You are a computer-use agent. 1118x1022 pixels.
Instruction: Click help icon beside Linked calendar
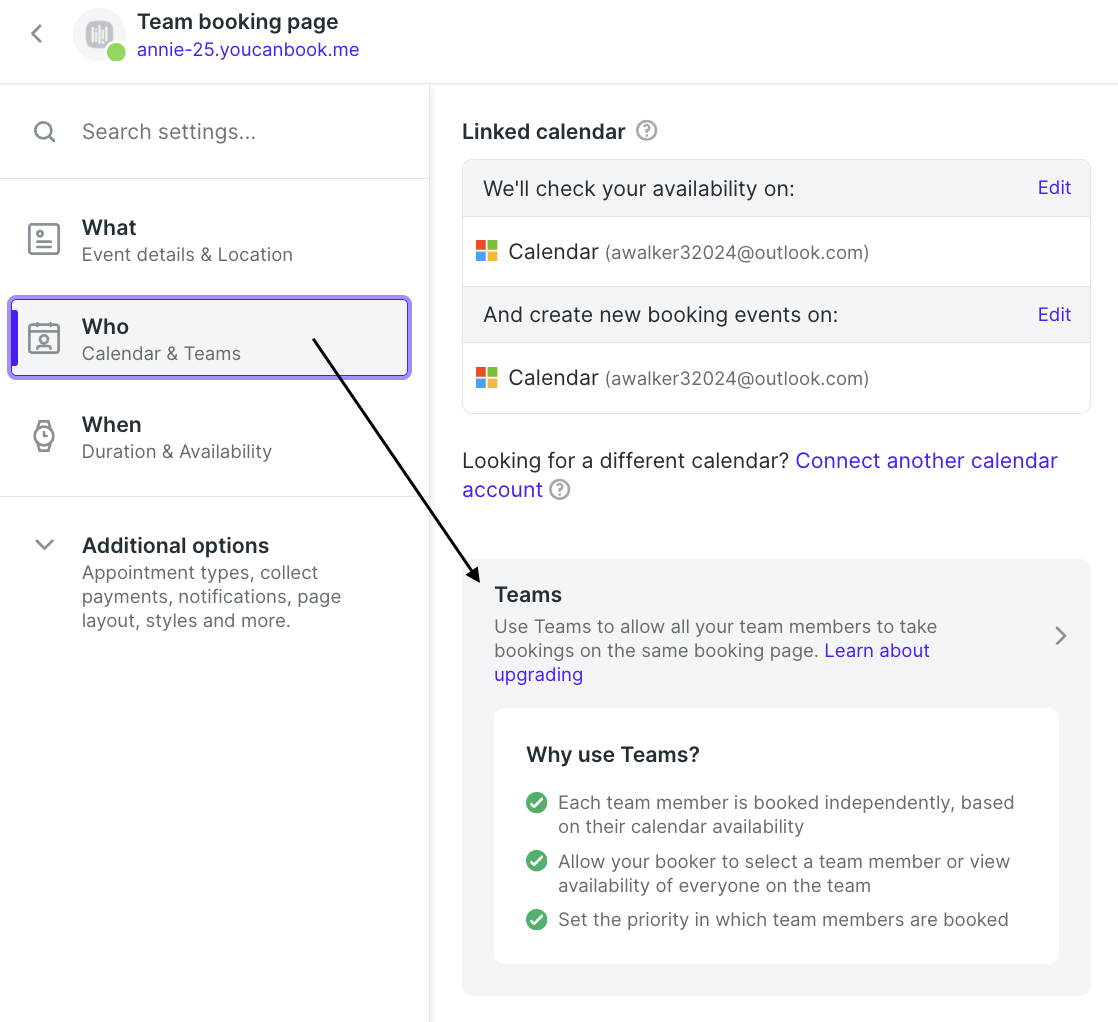click(x=646, y=131)
